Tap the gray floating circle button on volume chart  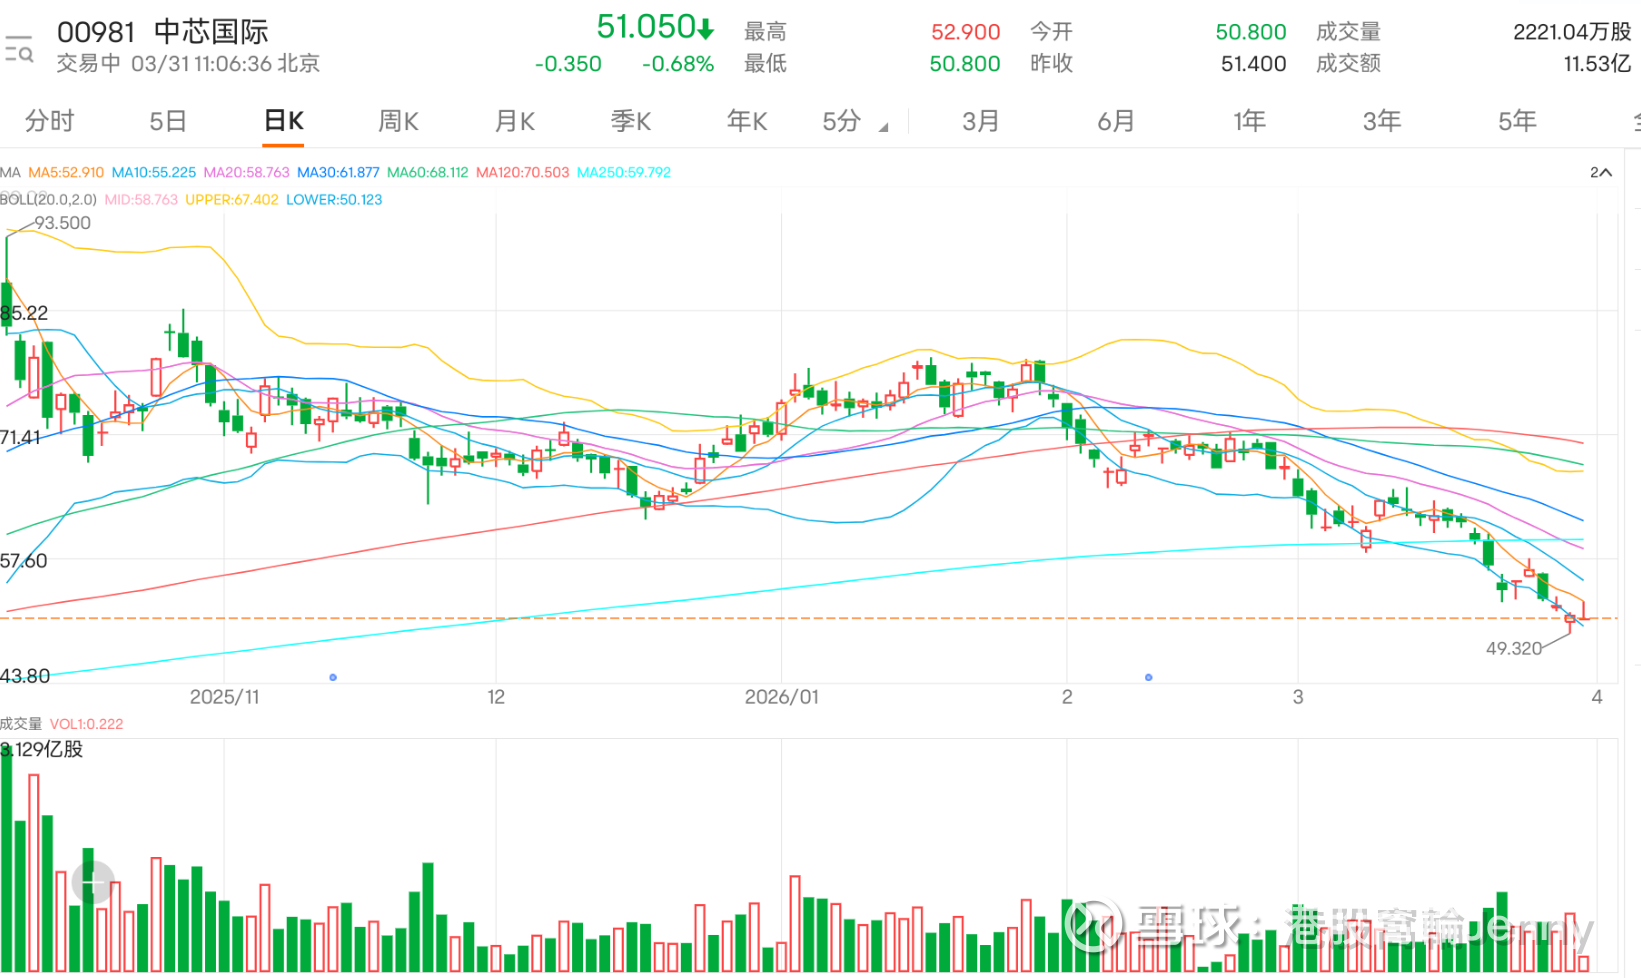[x=93, y=882]
